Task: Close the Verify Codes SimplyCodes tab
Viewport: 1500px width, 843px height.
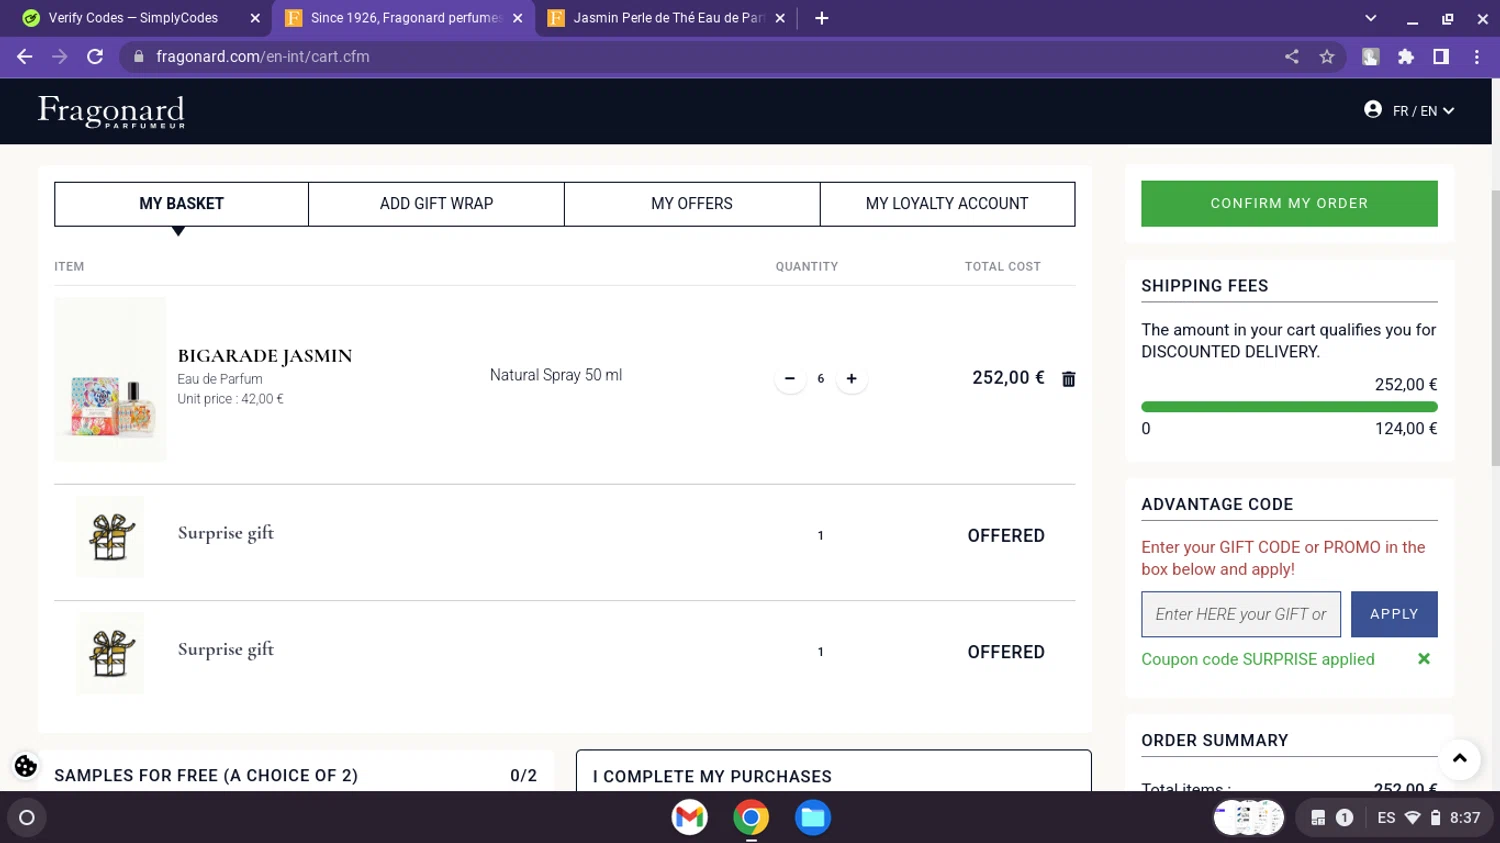Action: tap(255, 18)
